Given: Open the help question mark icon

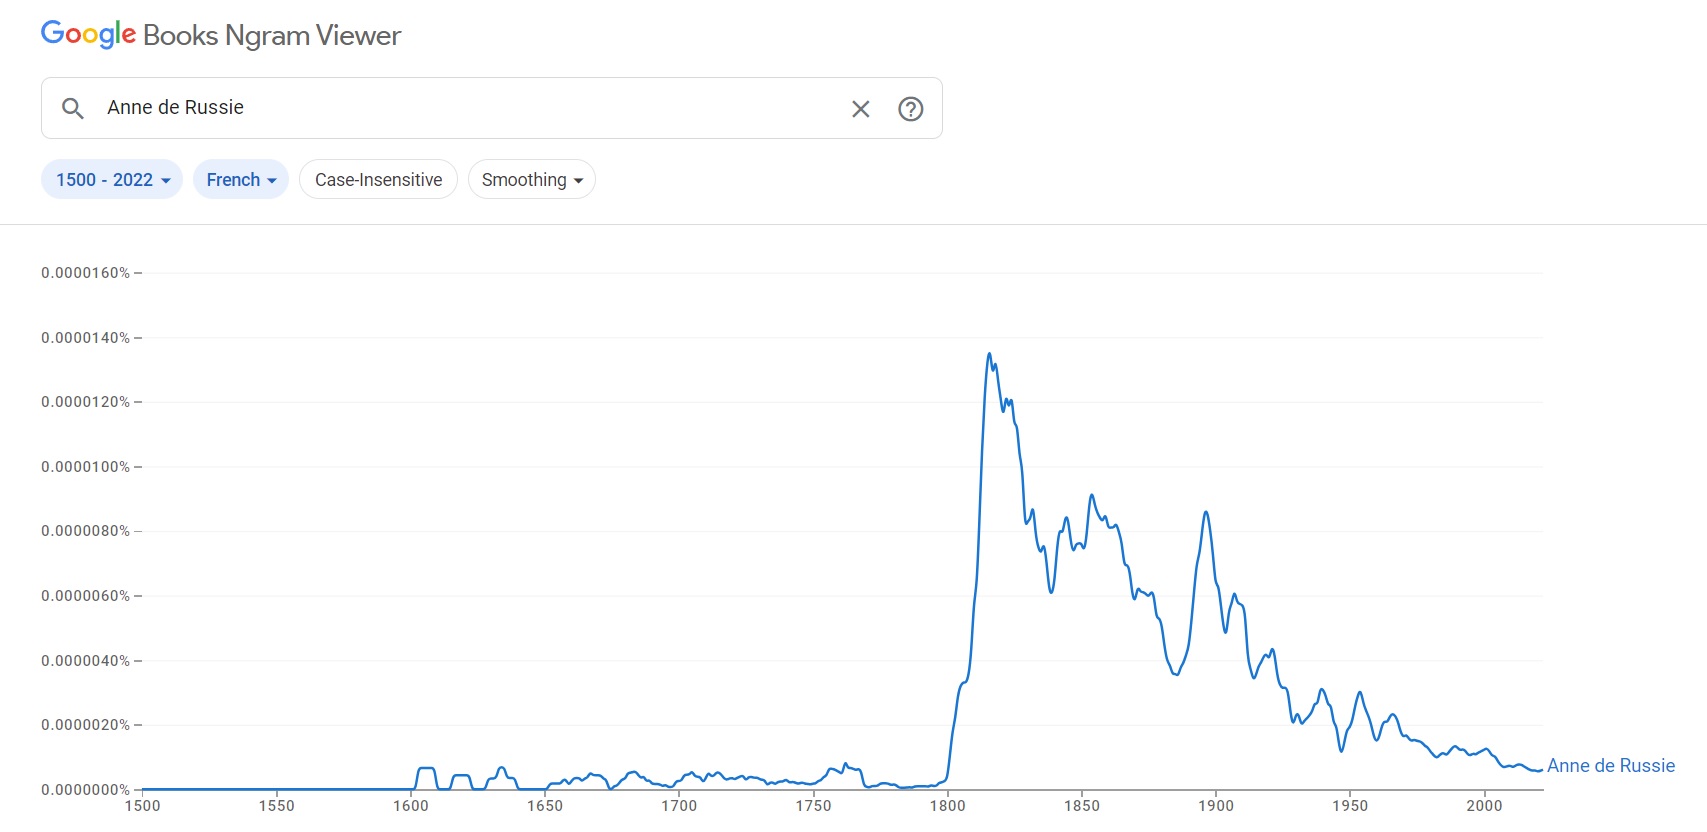Looking at the screenshot, I should [x=910, y=109].
